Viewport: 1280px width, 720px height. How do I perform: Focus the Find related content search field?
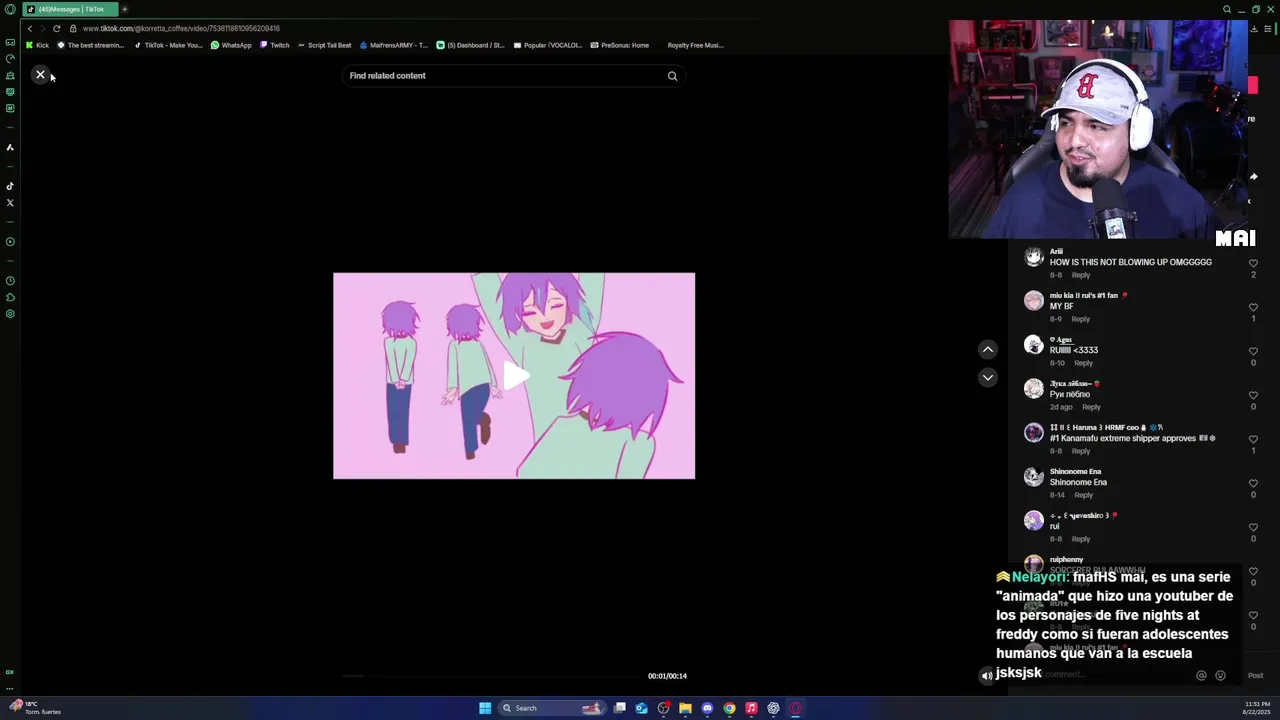[x=513, y=76]
